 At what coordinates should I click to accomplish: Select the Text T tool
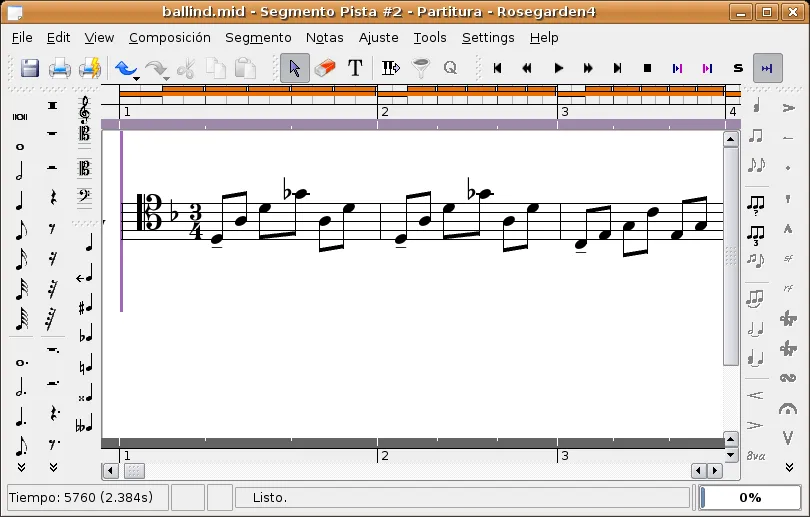tap(355, 68)
